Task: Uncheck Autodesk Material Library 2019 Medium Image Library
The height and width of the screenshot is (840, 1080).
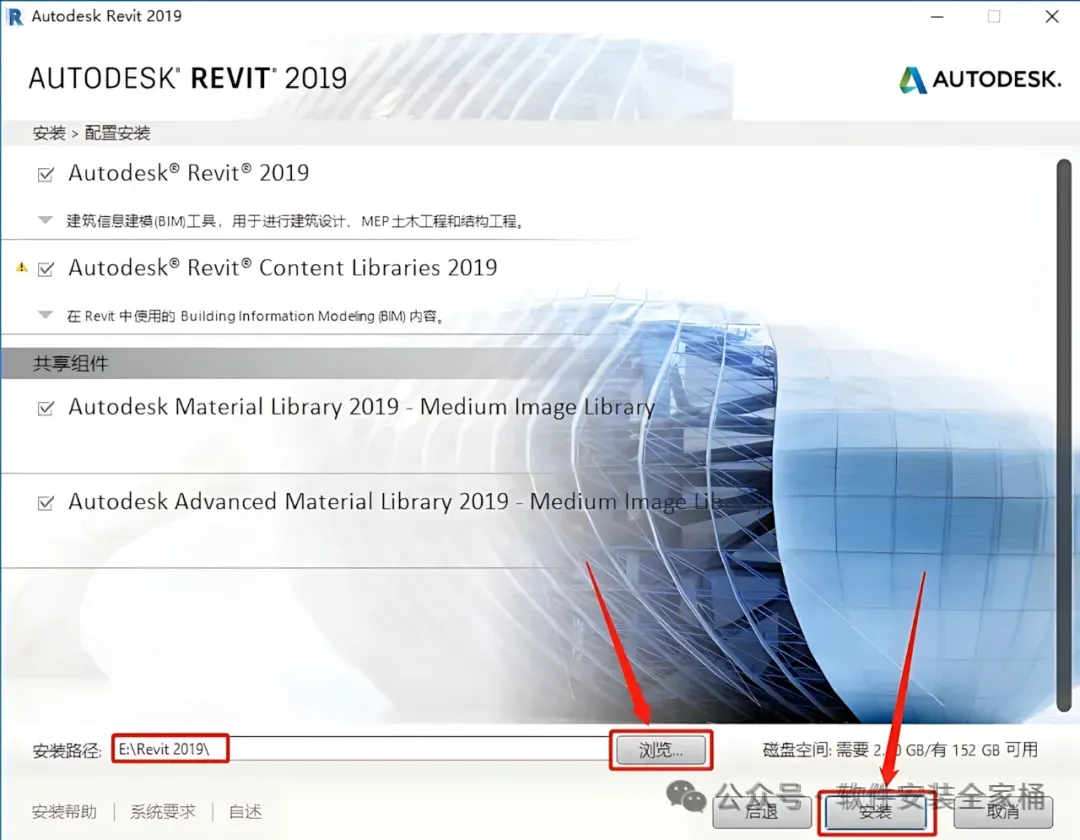Action: pos(45,408)
